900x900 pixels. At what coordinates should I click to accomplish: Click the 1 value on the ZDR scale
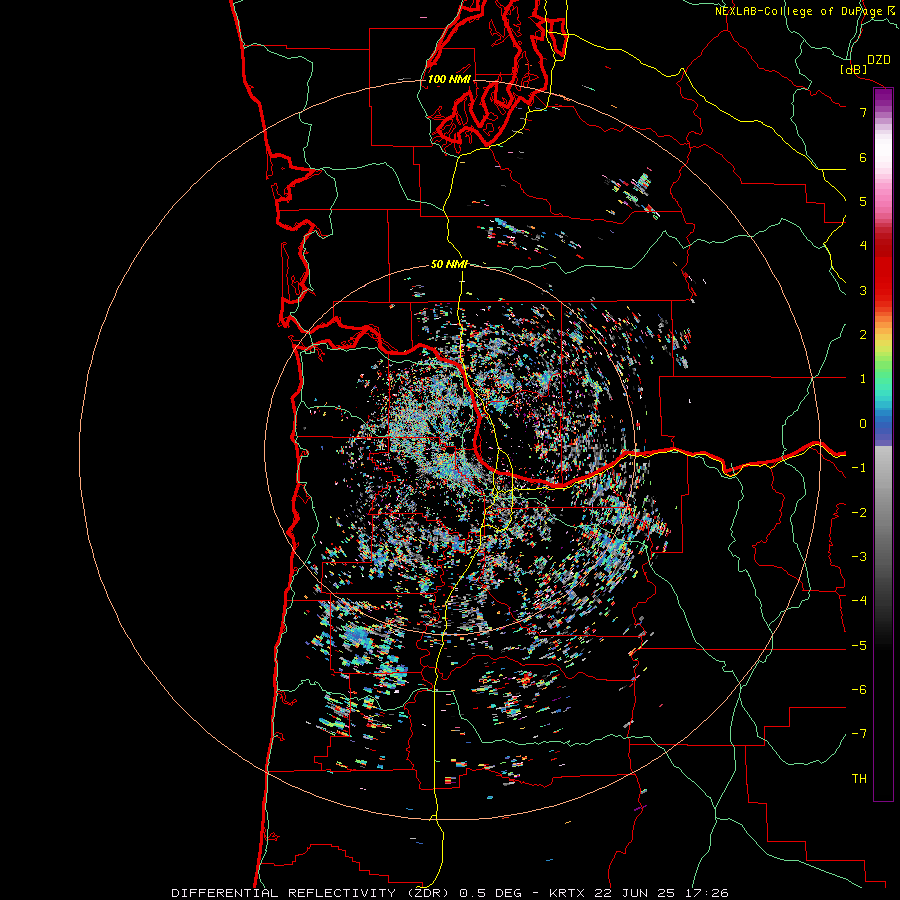863,379
